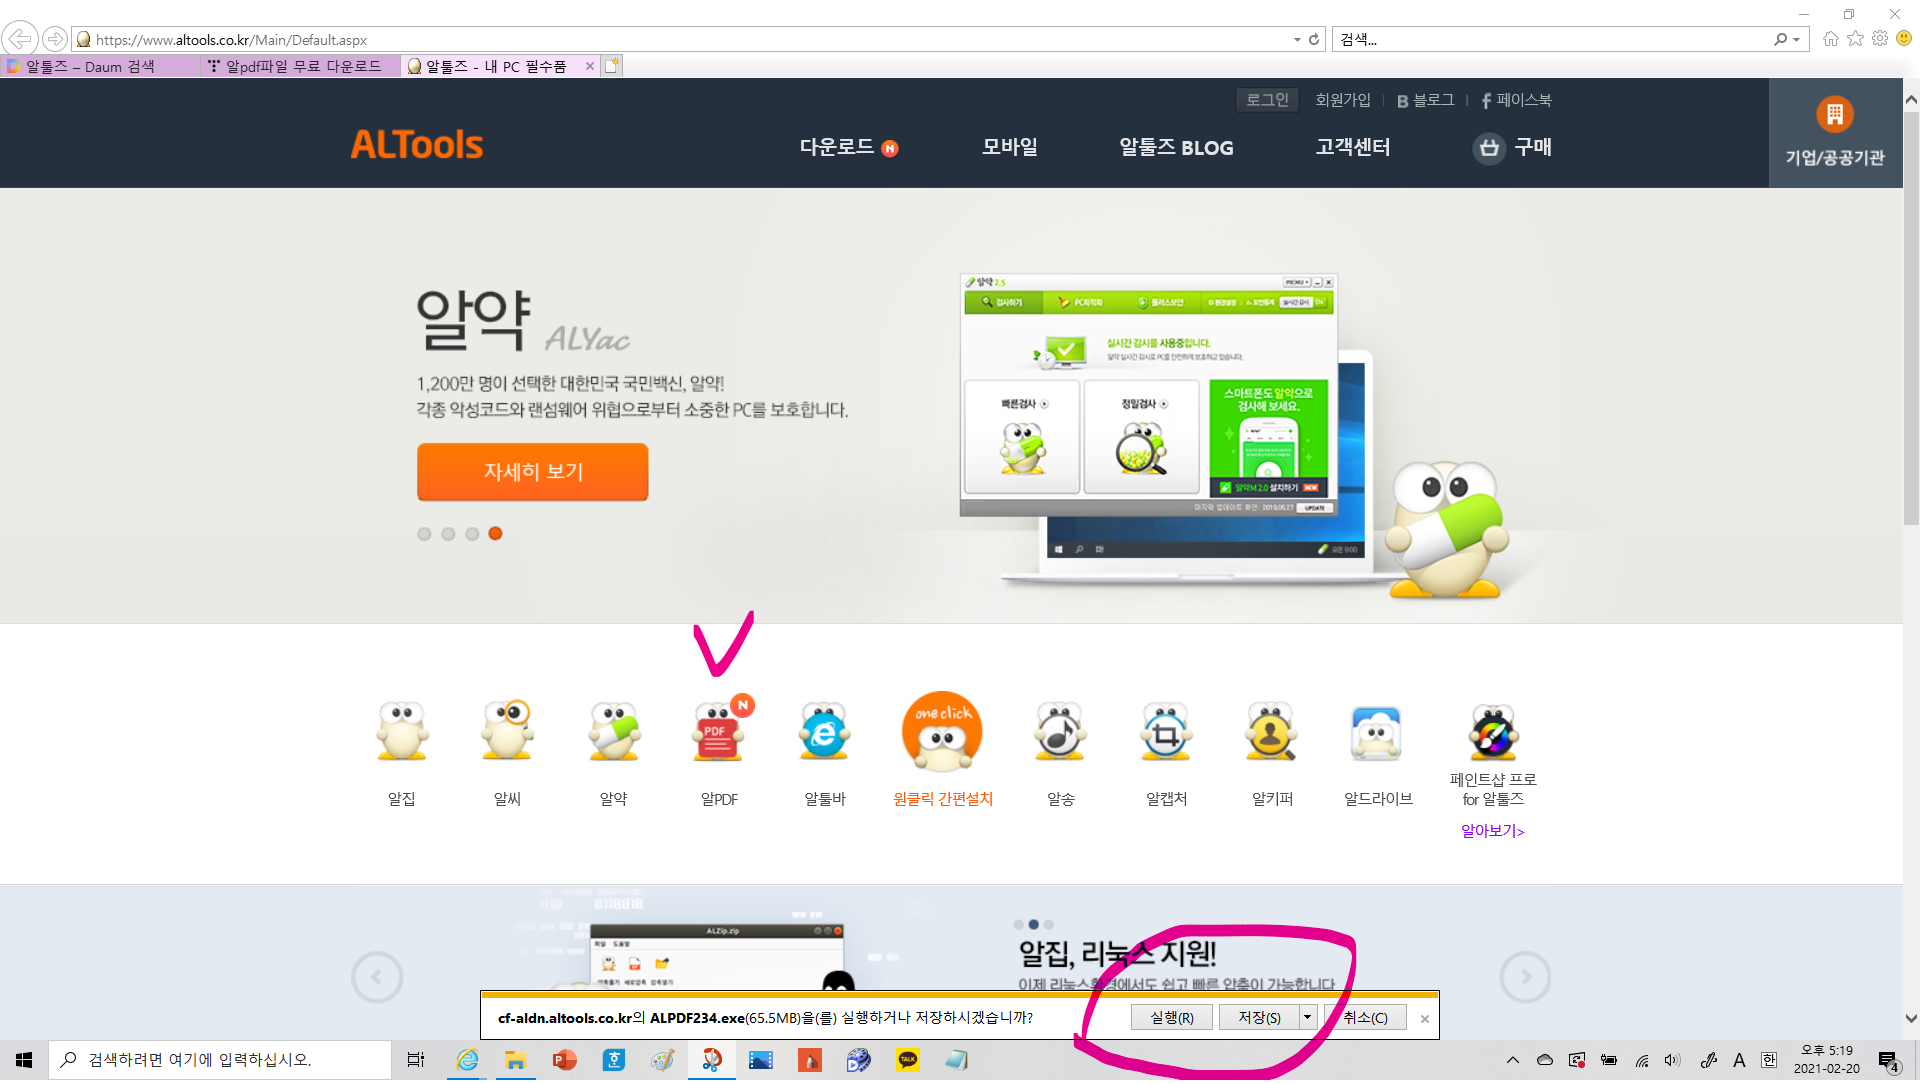Viewport: 1920px width, 1083px height.
Task: Select the first hero carousel dot
Action: (x=424, y=534)
